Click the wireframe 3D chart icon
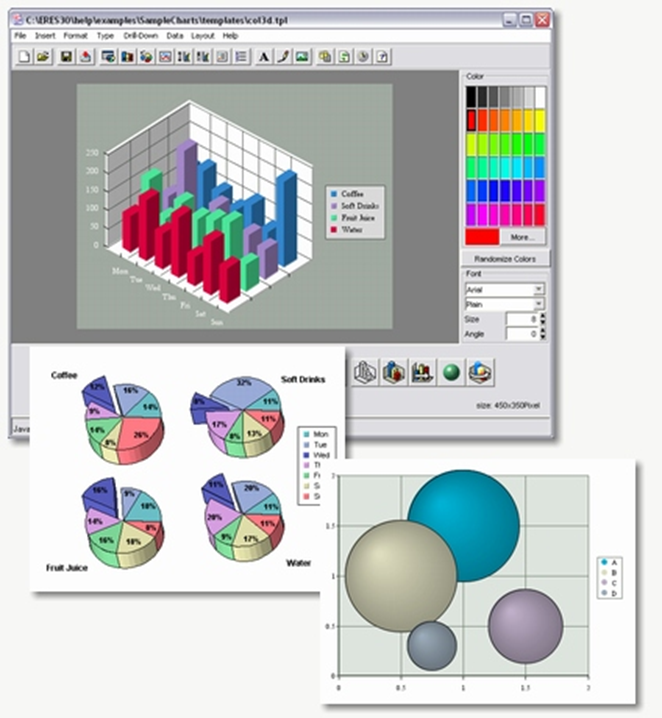 [x=366, y=372]
